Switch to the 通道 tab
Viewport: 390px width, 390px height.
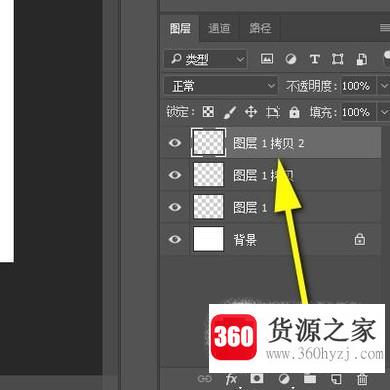(x=219, y=28)
